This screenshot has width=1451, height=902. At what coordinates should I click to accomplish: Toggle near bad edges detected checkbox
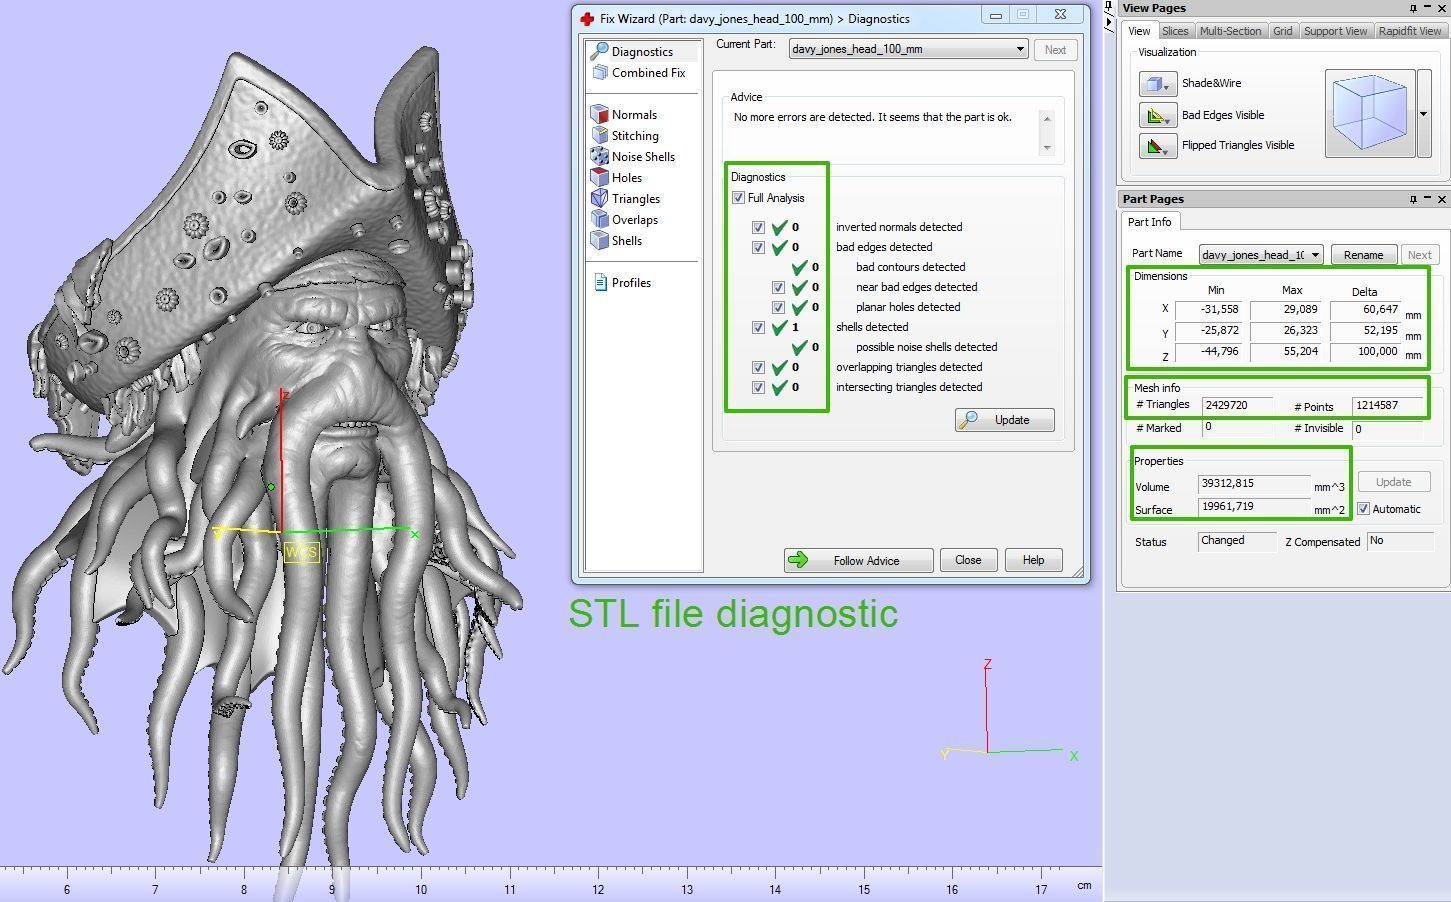[x=778, y=287]
